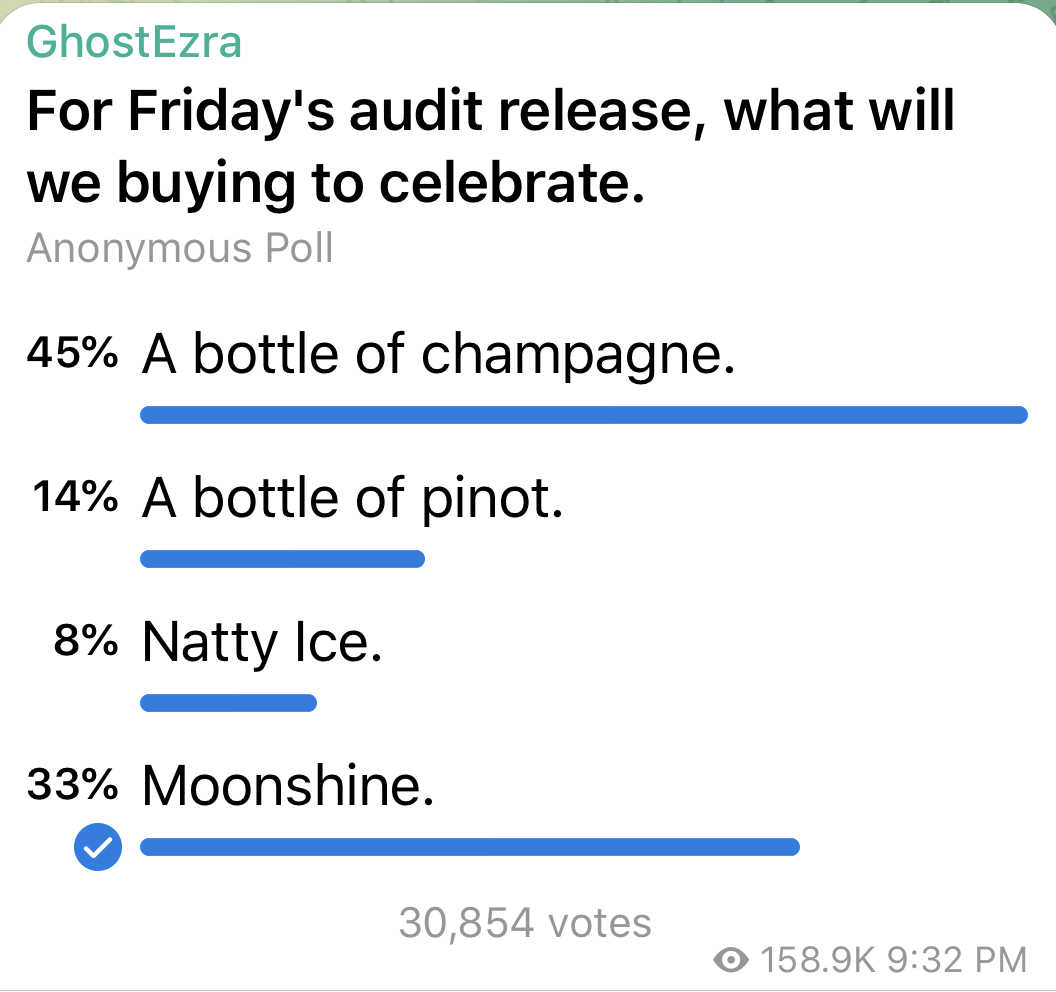Click the 9:32 PM timestamp
This screenshot has width=1056, height=992.
(x=958, y=961)
